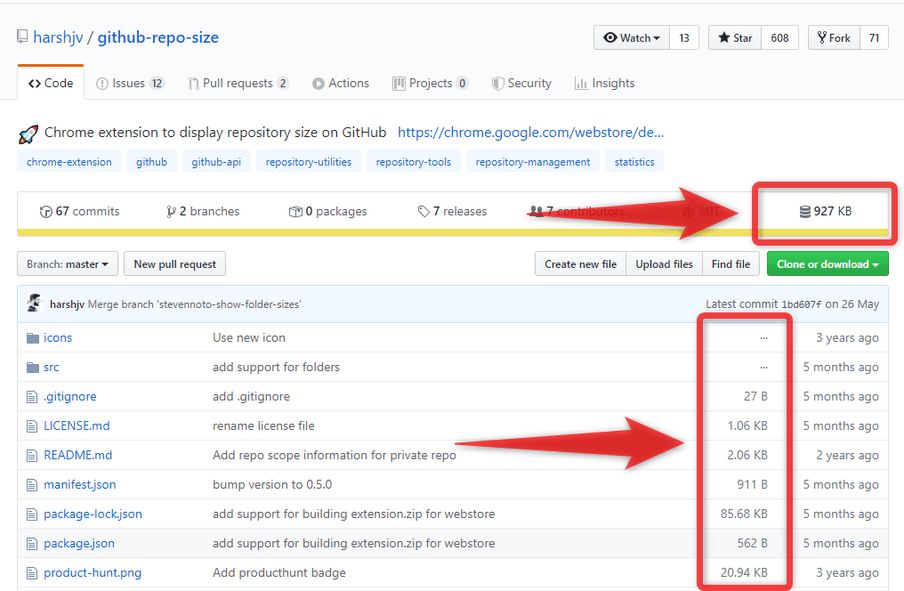
Task: Open the github-api topic tag
Action: point(216,162)
